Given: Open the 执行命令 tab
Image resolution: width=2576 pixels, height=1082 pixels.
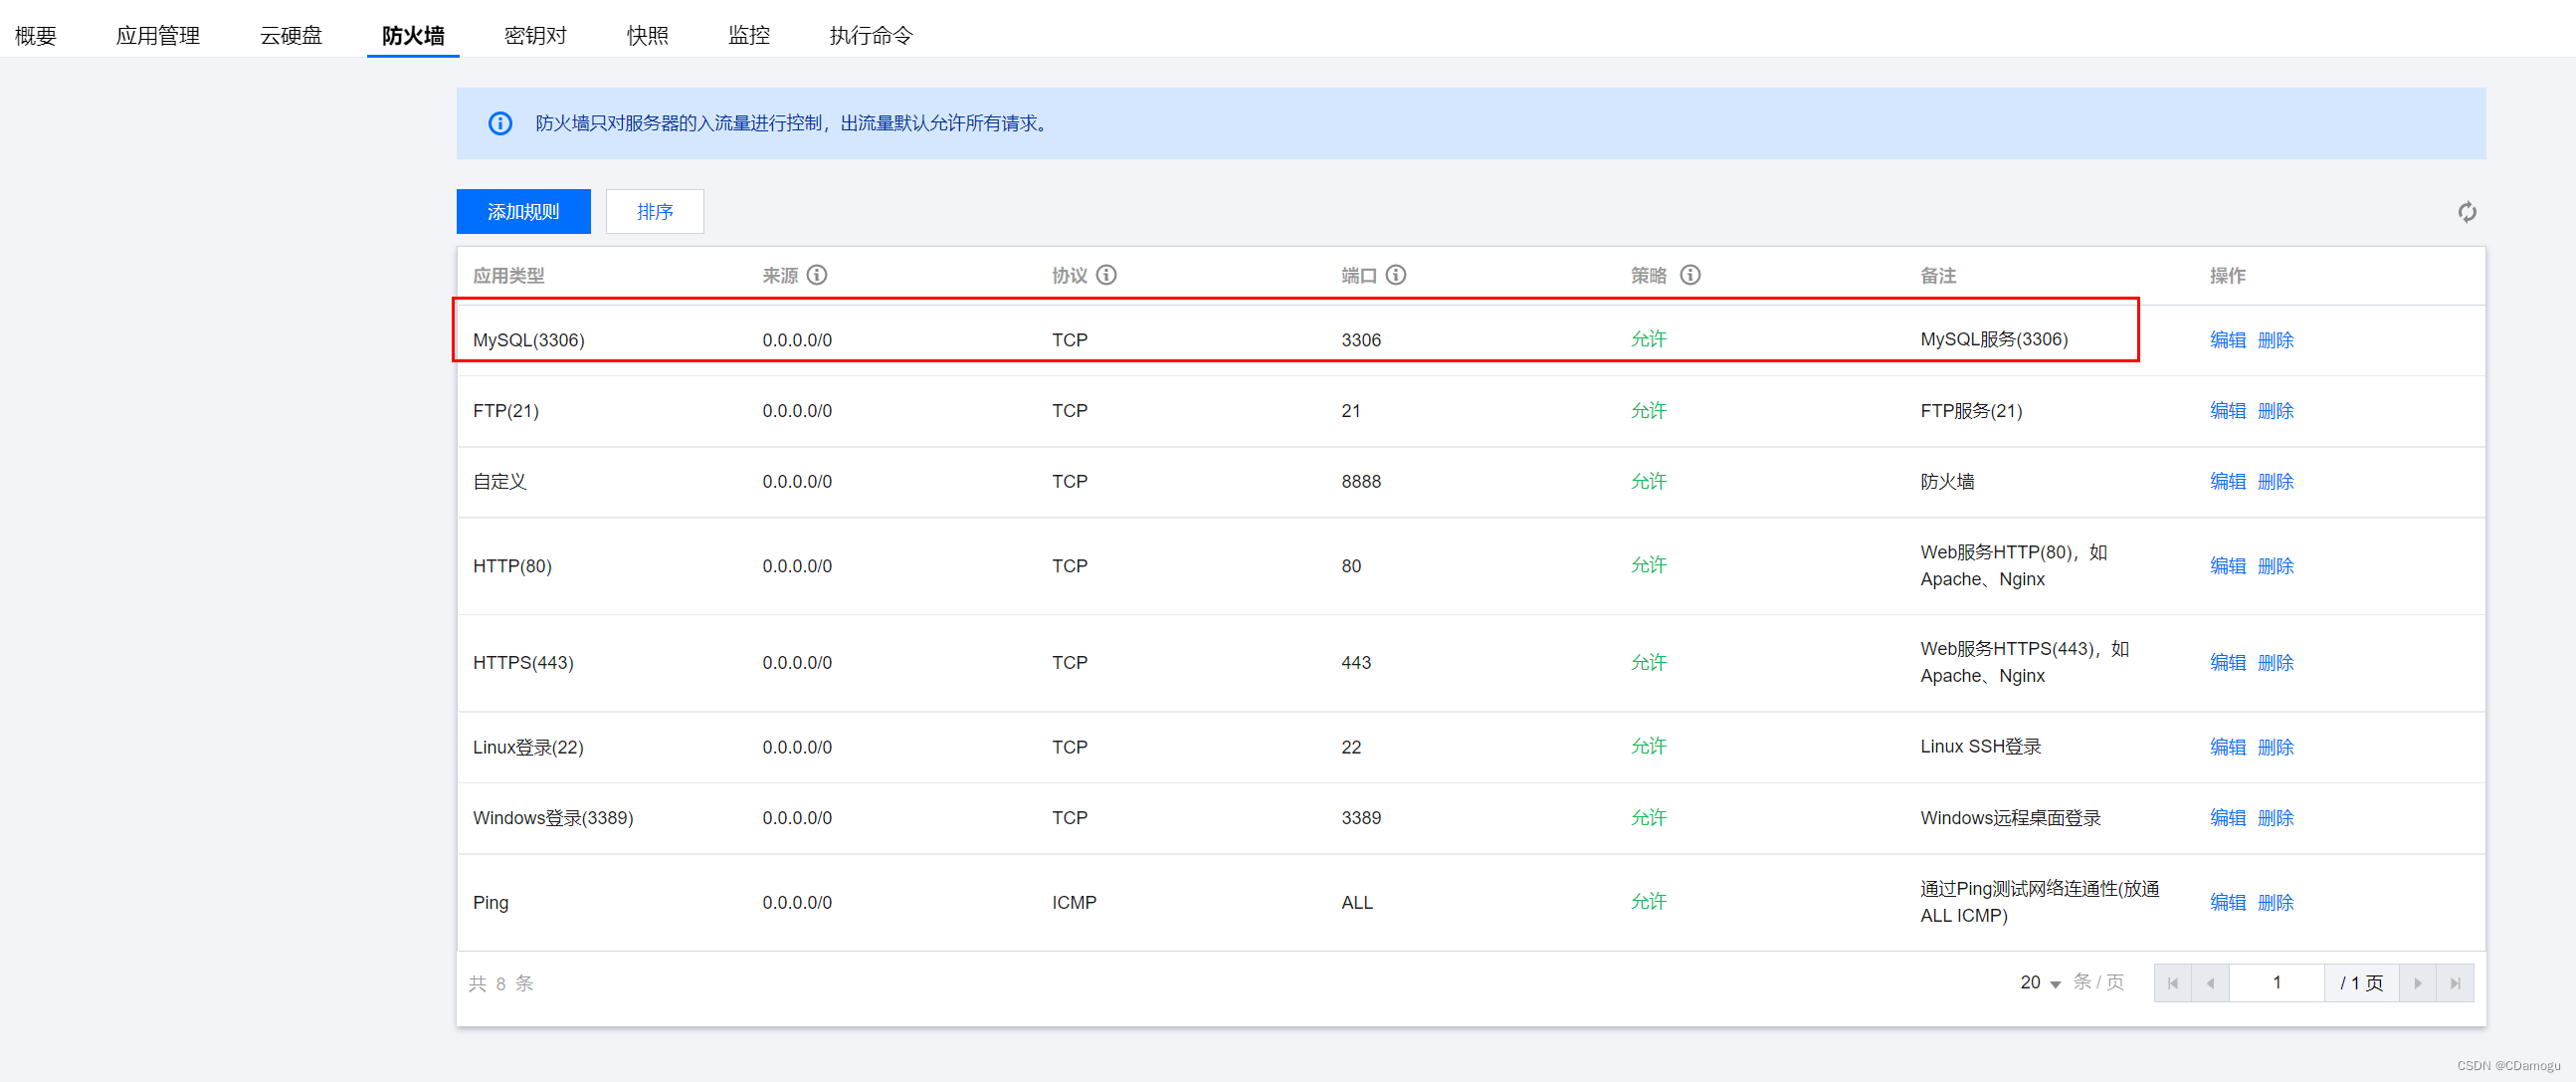Looking at the screenshot, I should click(x=871, y=35).
